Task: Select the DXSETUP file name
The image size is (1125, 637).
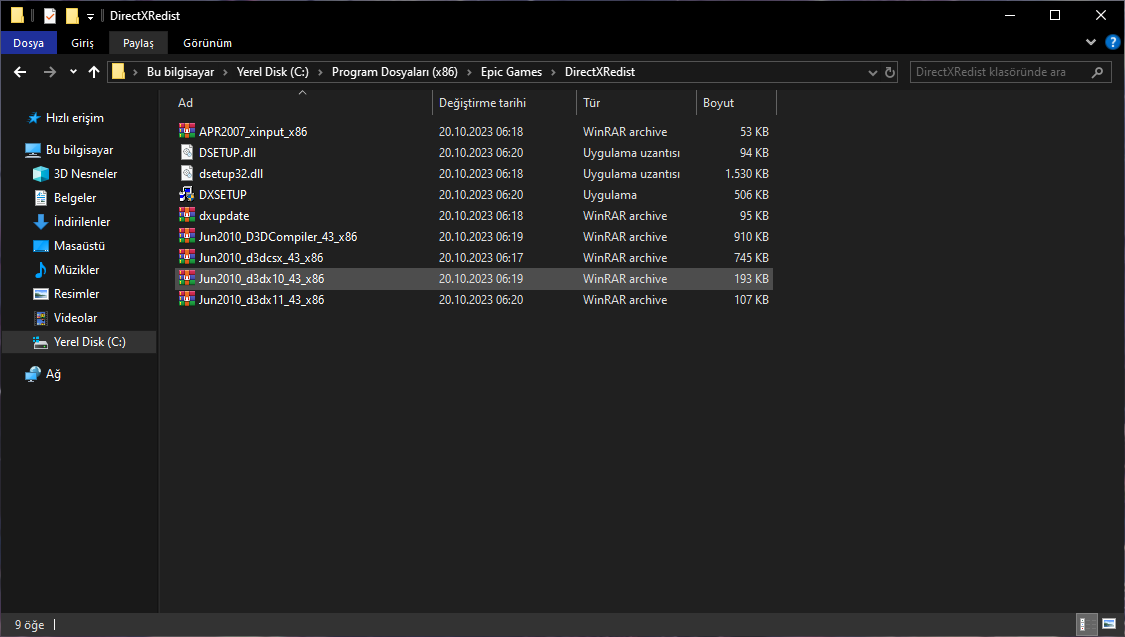Action: pyautogui.click(x=222, y=194)
